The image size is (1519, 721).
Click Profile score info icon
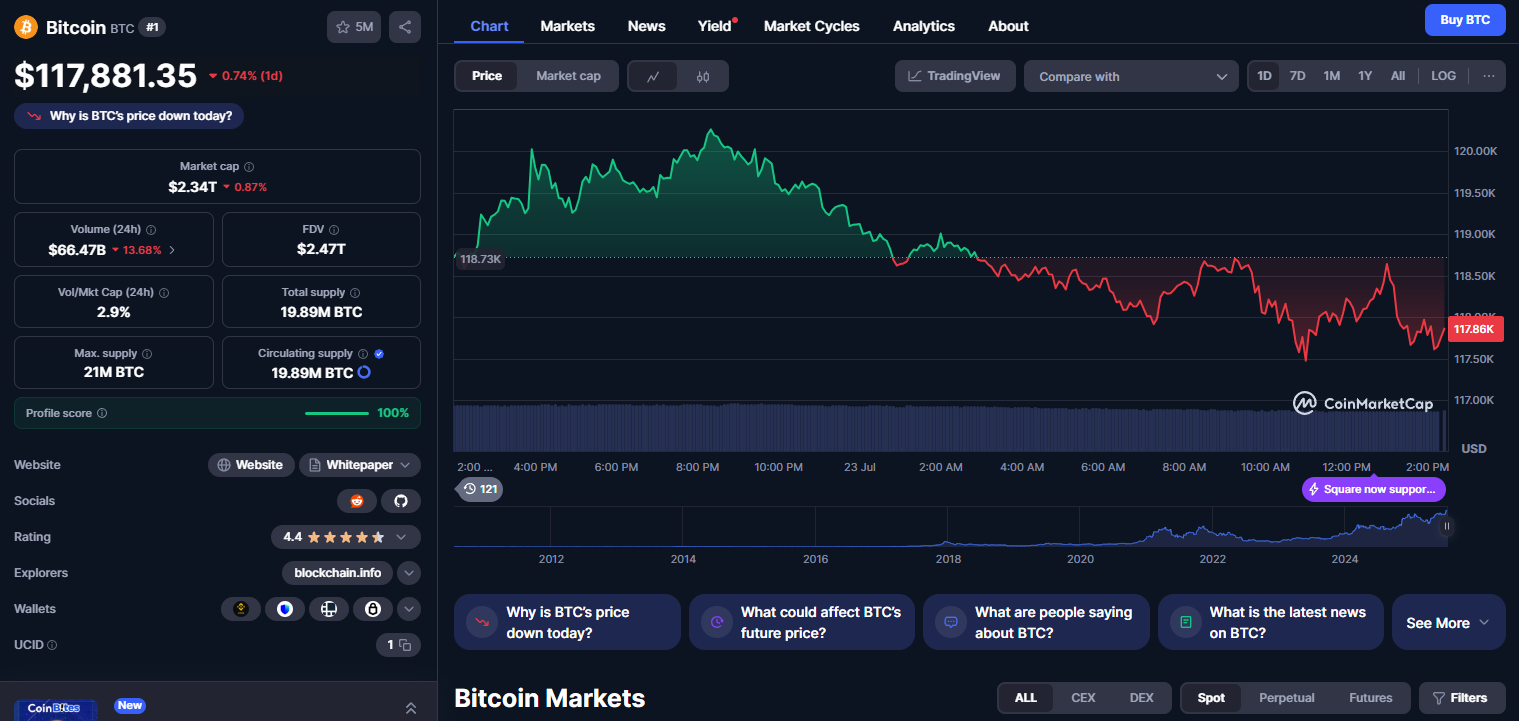coord(102,413)
